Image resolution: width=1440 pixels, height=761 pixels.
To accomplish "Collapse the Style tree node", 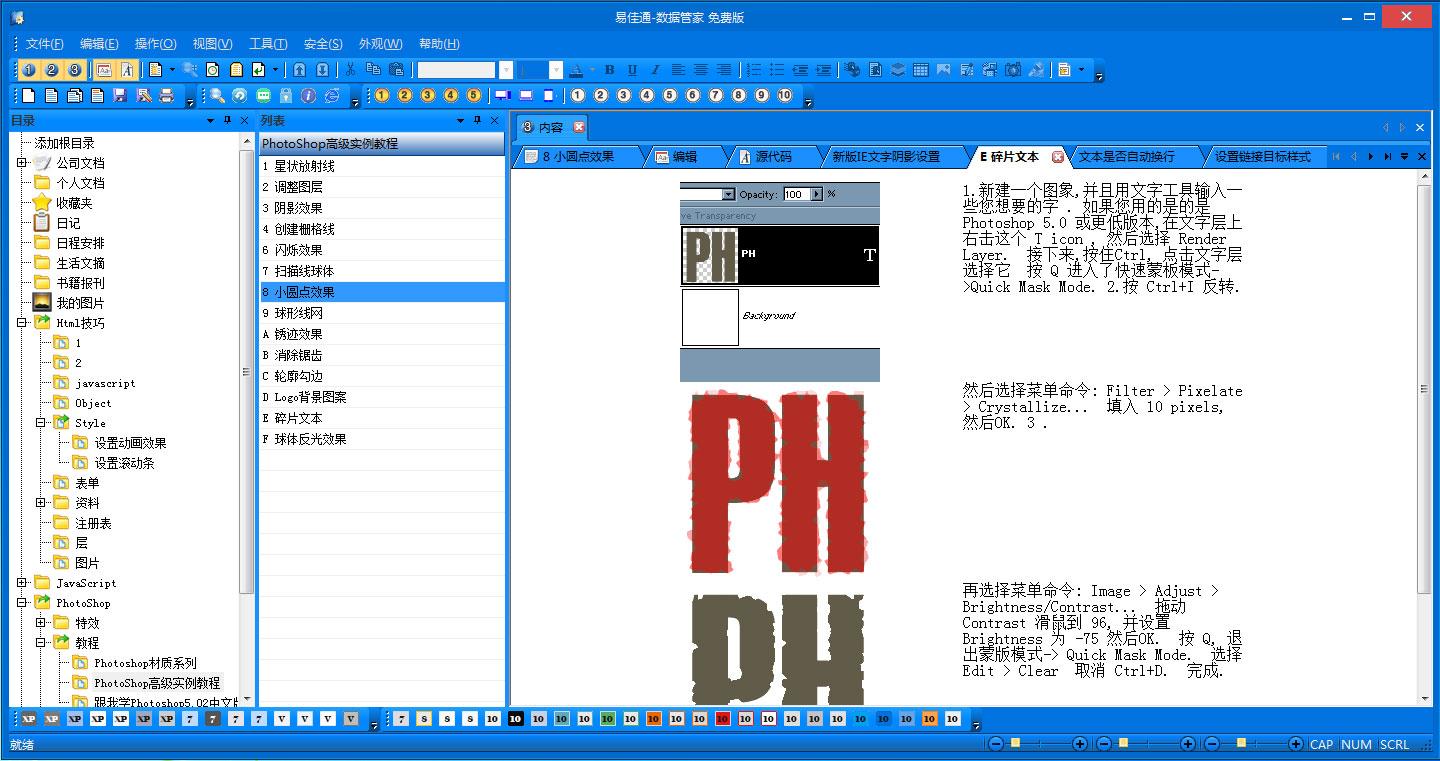I will [41, 423].
